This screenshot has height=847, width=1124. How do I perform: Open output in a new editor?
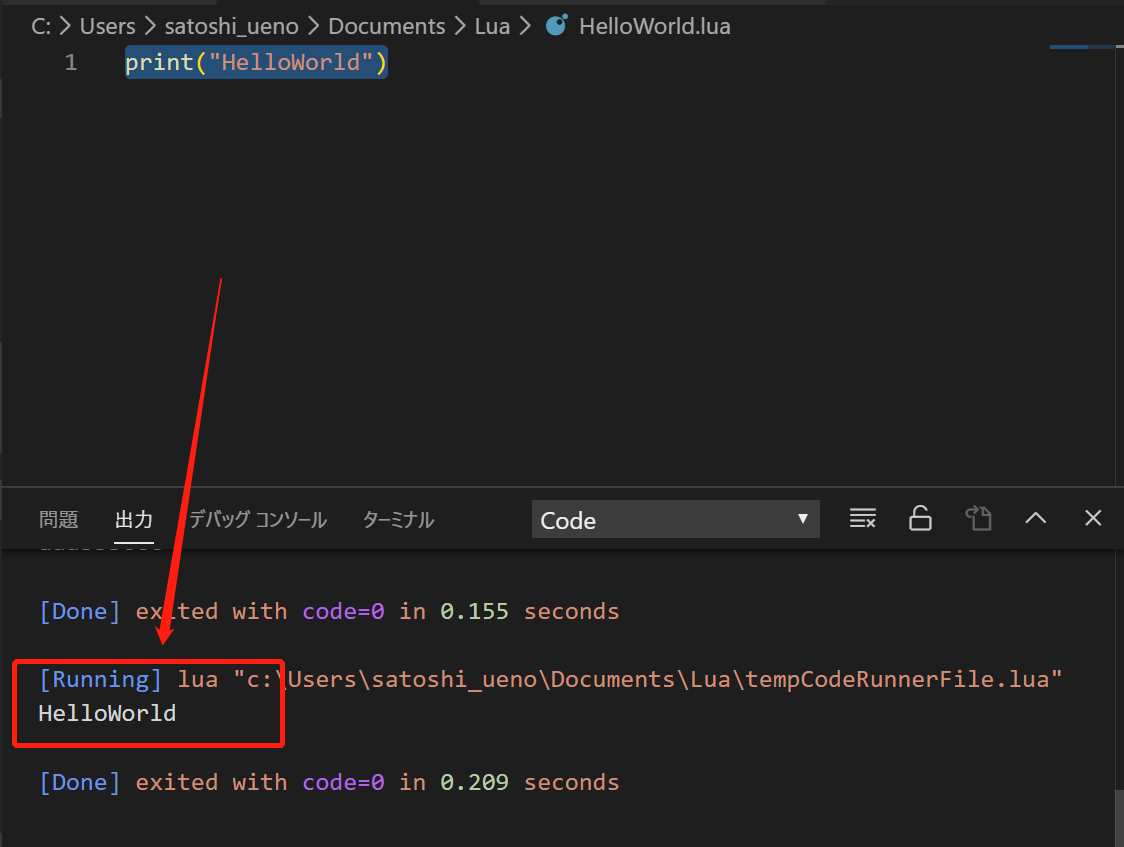point(978,518)
